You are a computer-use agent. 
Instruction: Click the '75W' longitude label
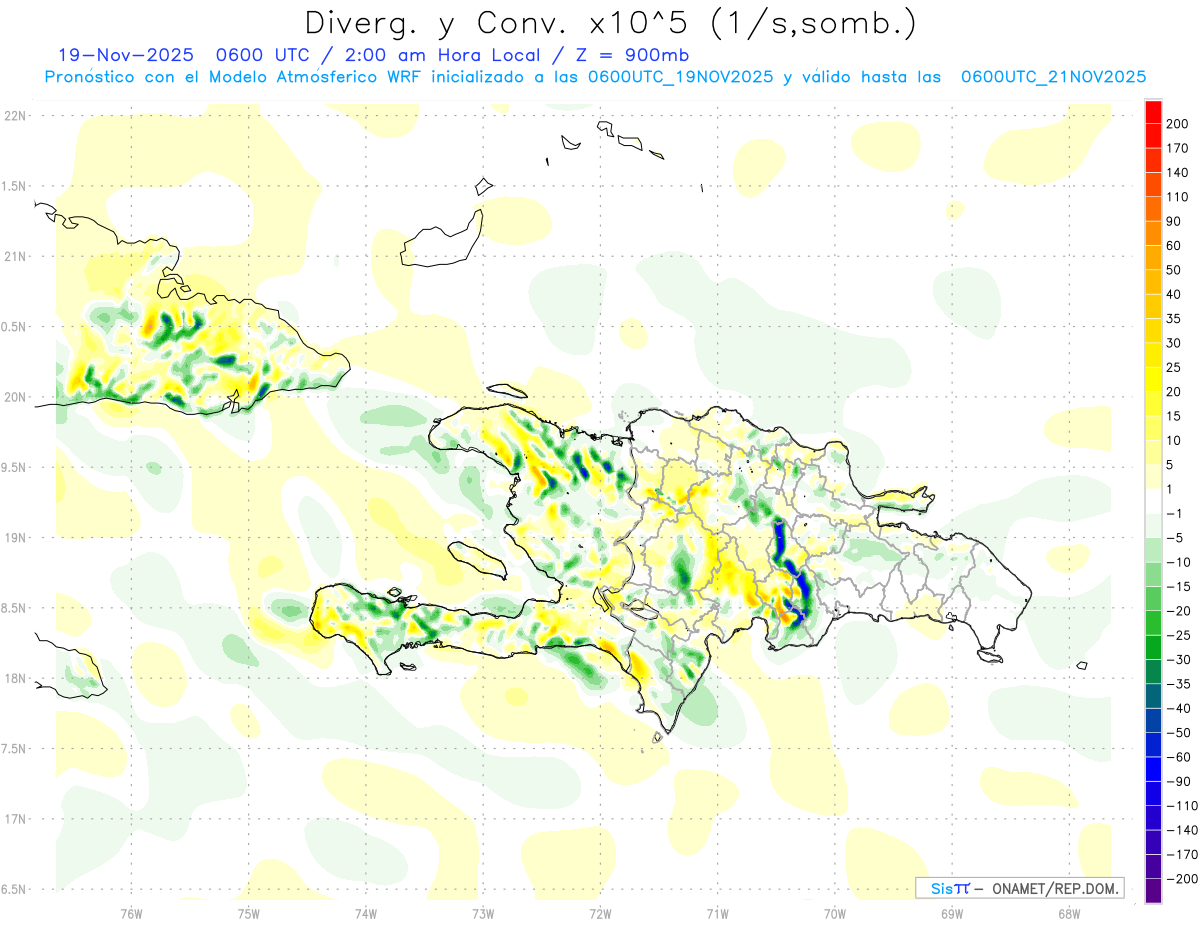click(x=249, y=913)
